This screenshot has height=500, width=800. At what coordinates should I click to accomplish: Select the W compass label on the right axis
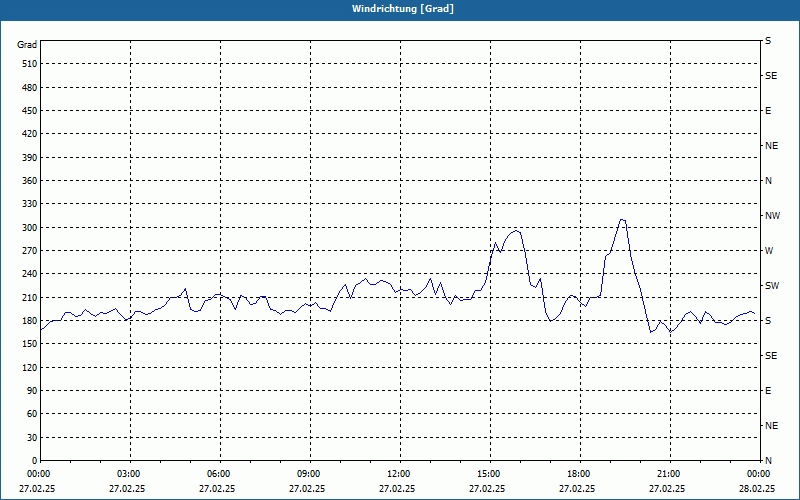(x=769, y=251)
